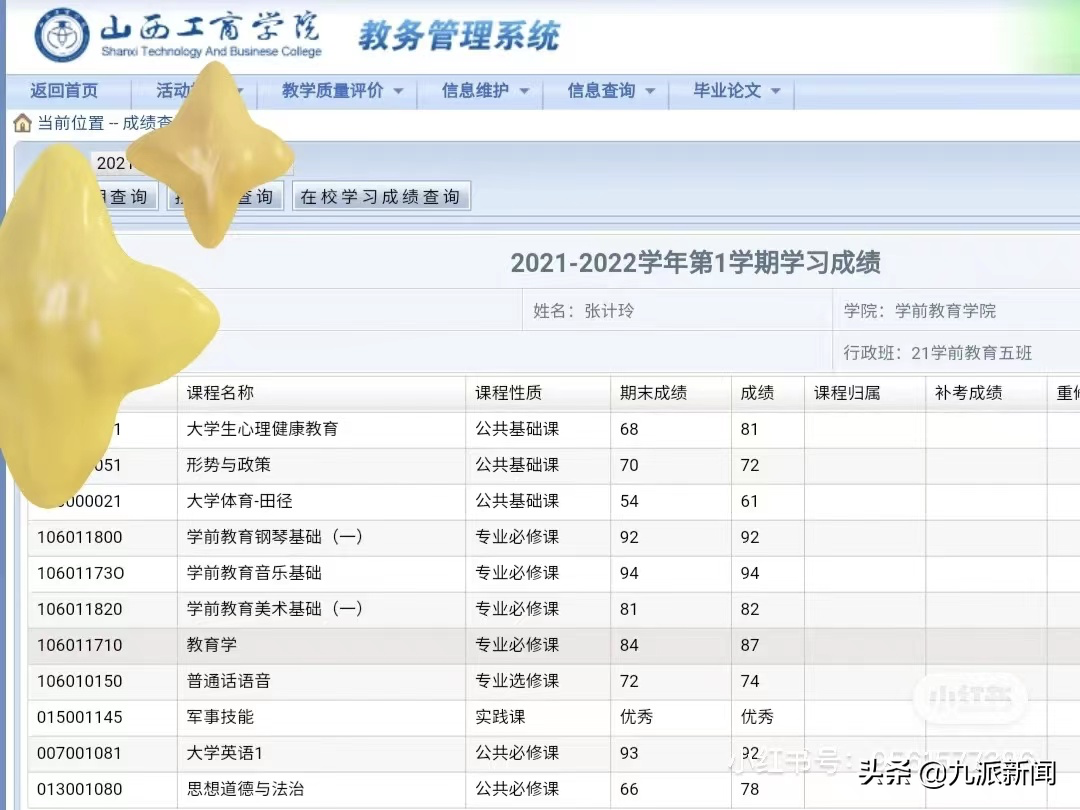This screenshot has width=1080, height=810.
Task: Select the 学前教育音乐基础 course name
Action: click(254, 573)
